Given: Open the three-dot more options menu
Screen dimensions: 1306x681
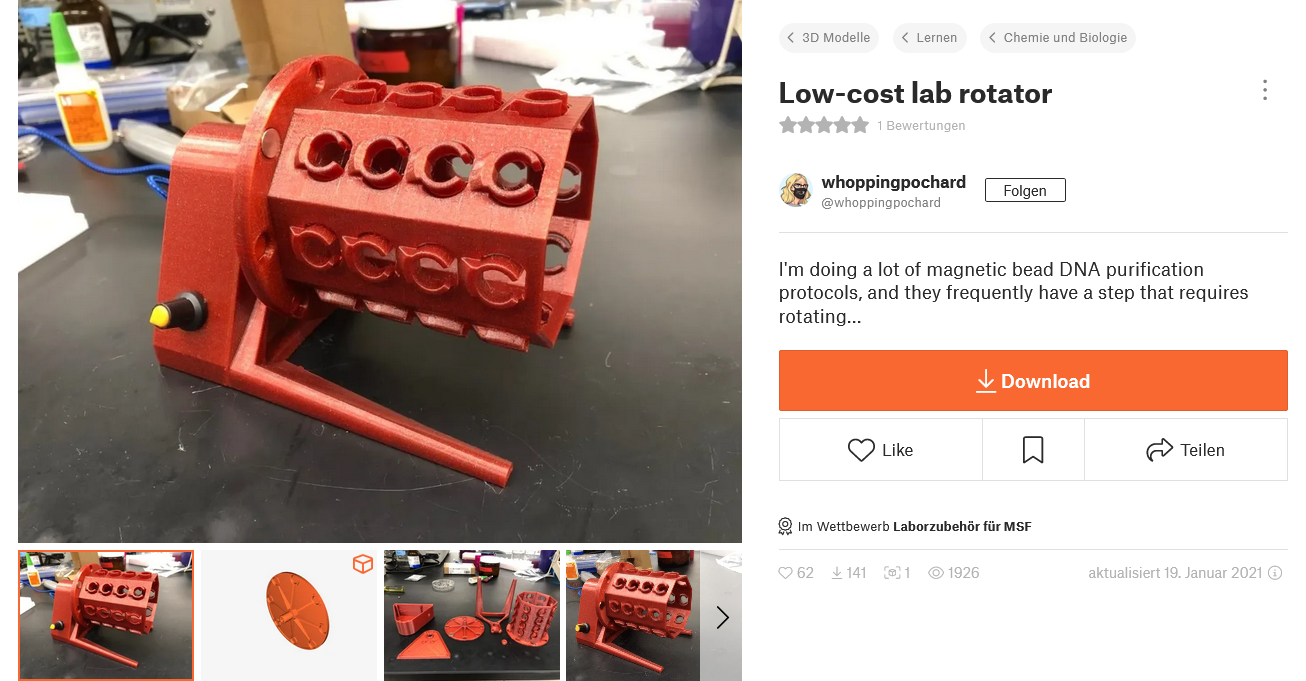Looking at the screenshot, I should (x=1264, y=91).
